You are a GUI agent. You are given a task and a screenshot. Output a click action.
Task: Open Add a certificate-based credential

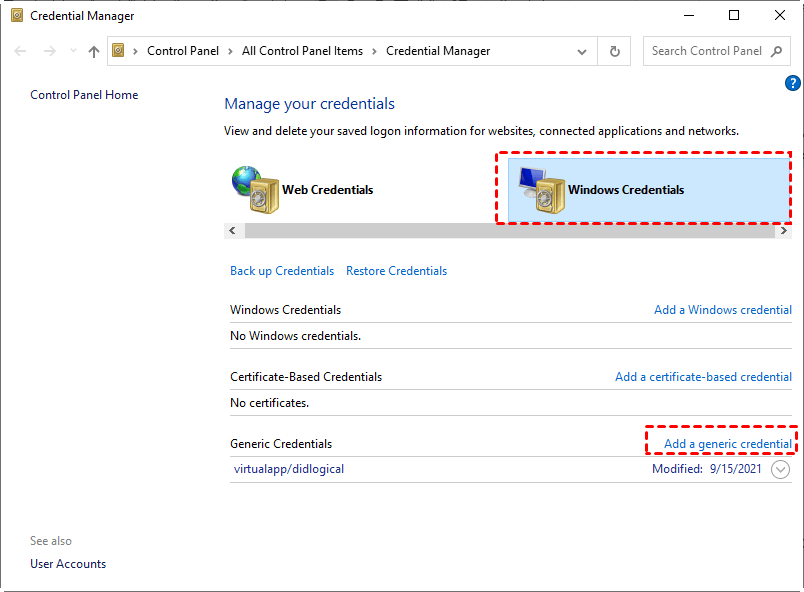pos(703,377)
